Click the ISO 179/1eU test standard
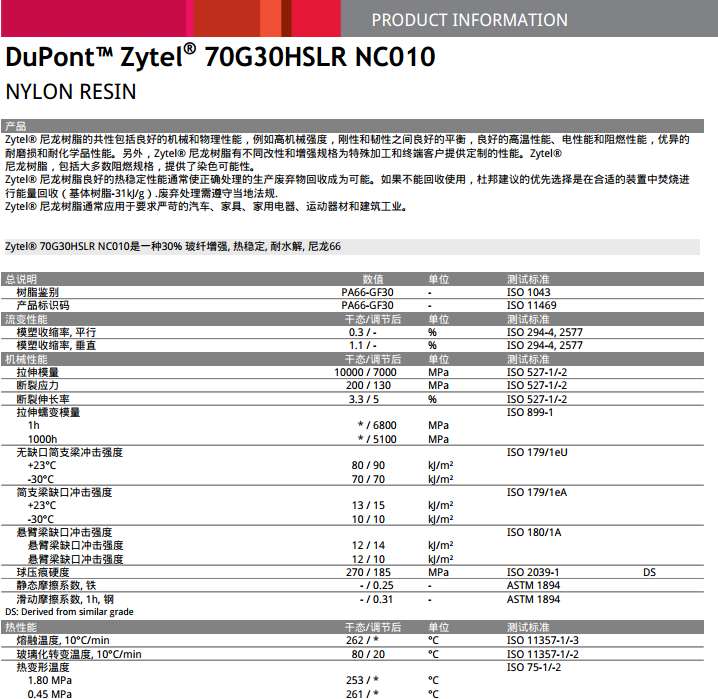 [x=537, y=452]
